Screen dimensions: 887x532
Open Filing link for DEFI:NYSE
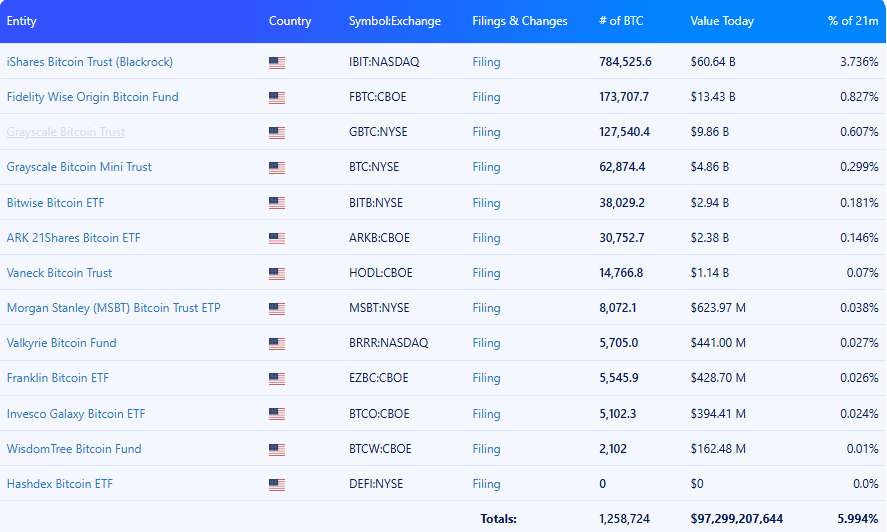click(x=486, y=484)
